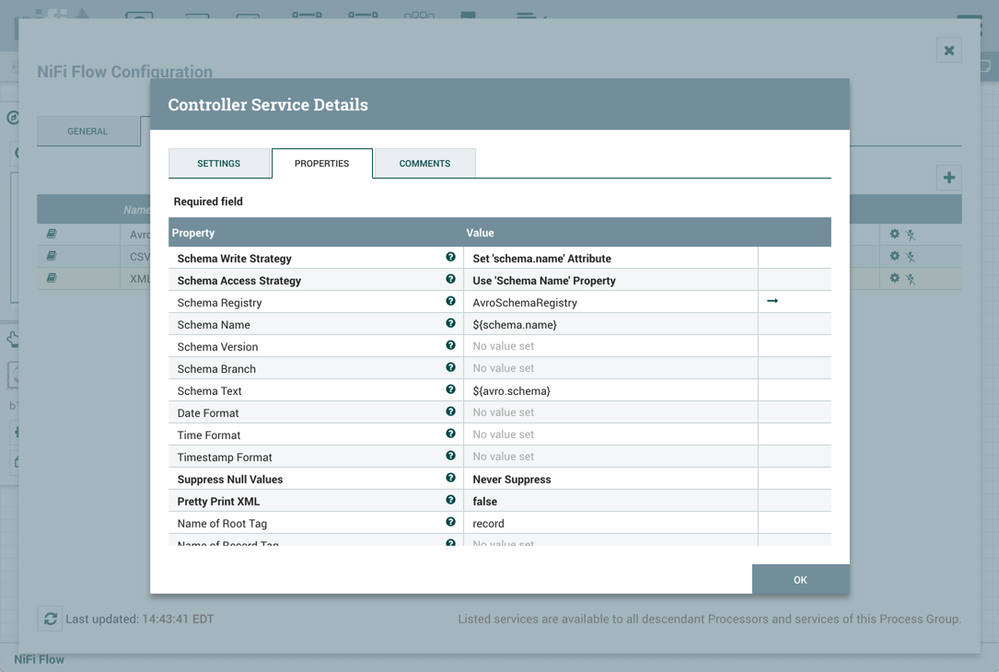
Task: Add a new property using the plus icon
Action: pos(948,177)
